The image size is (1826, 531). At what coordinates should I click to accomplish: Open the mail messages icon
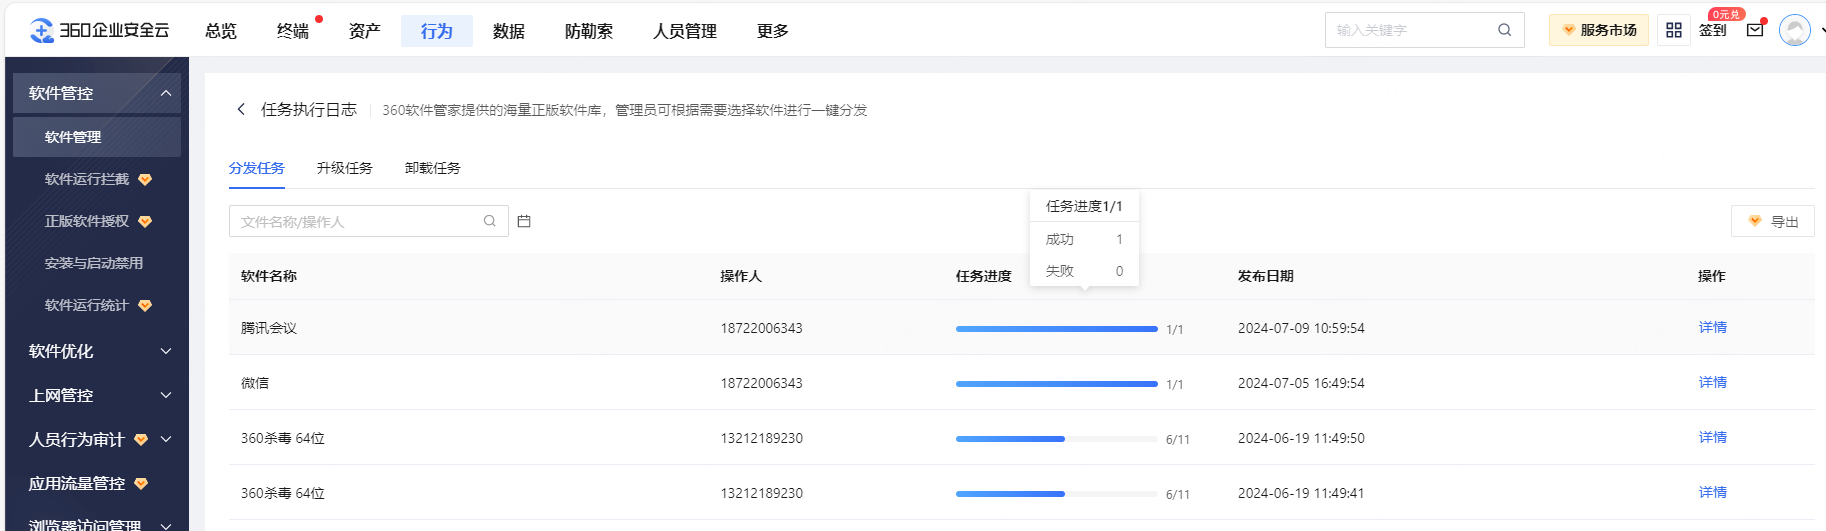tap(1755, 30)
